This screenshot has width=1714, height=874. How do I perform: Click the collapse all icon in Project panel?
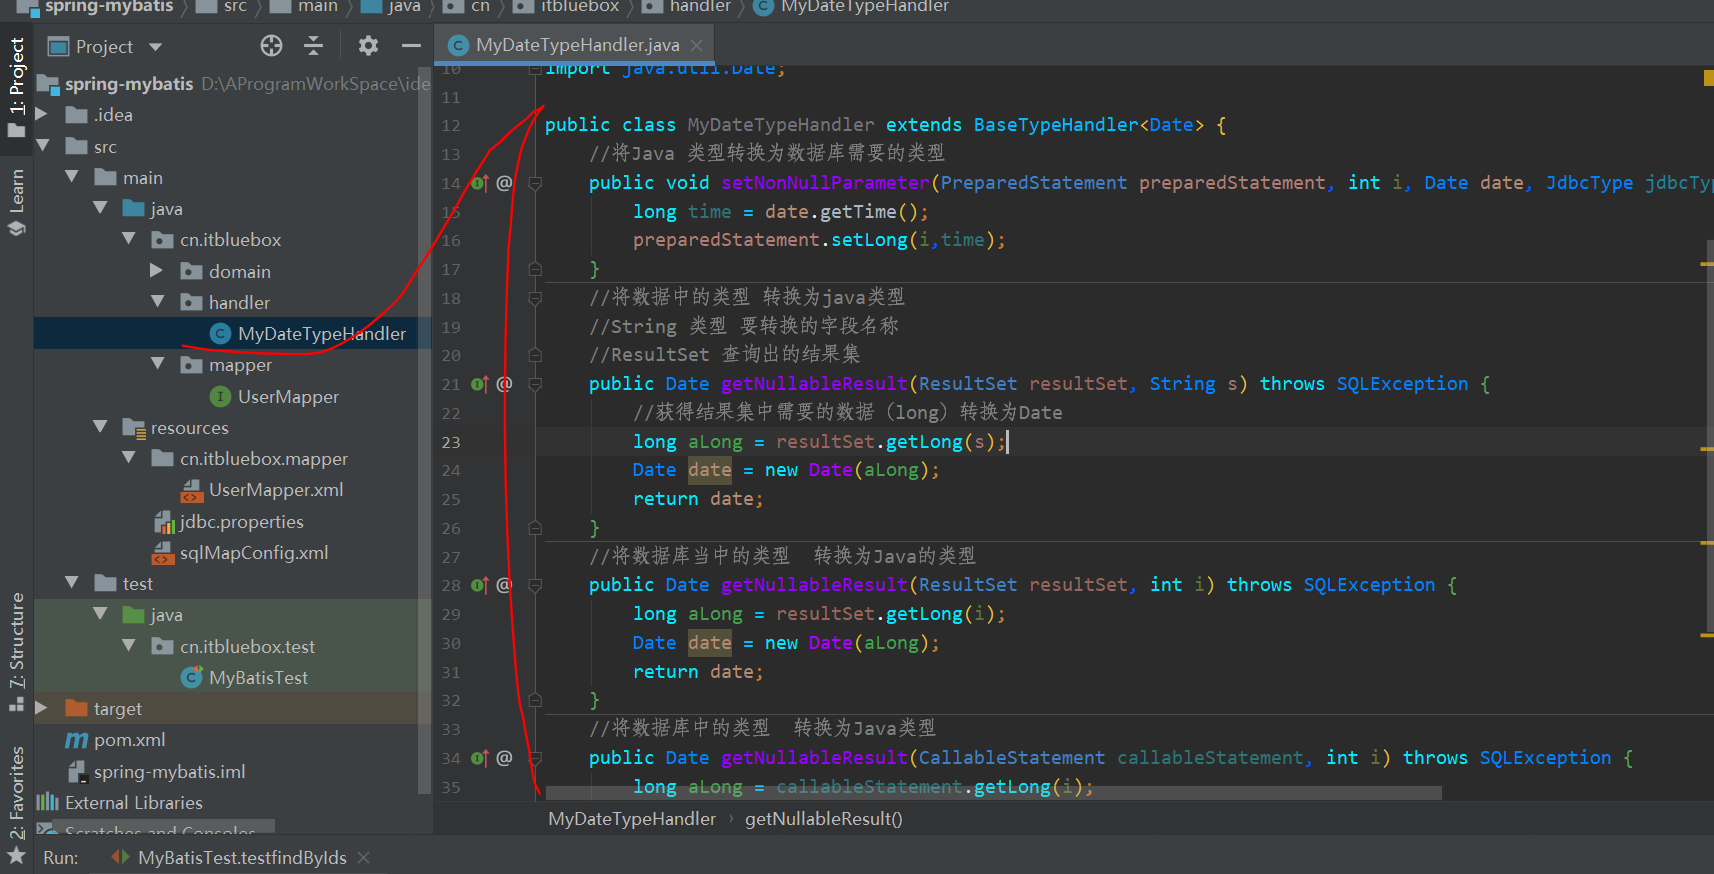coord(313,46)
